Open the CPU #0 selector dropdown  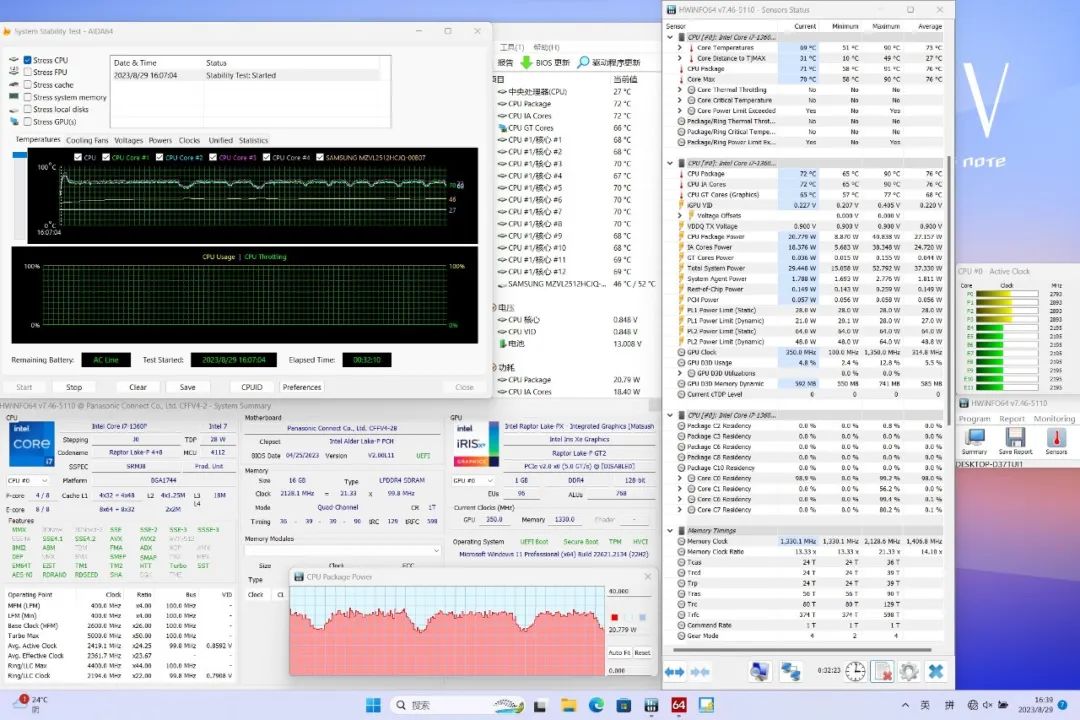coord(29,481)
